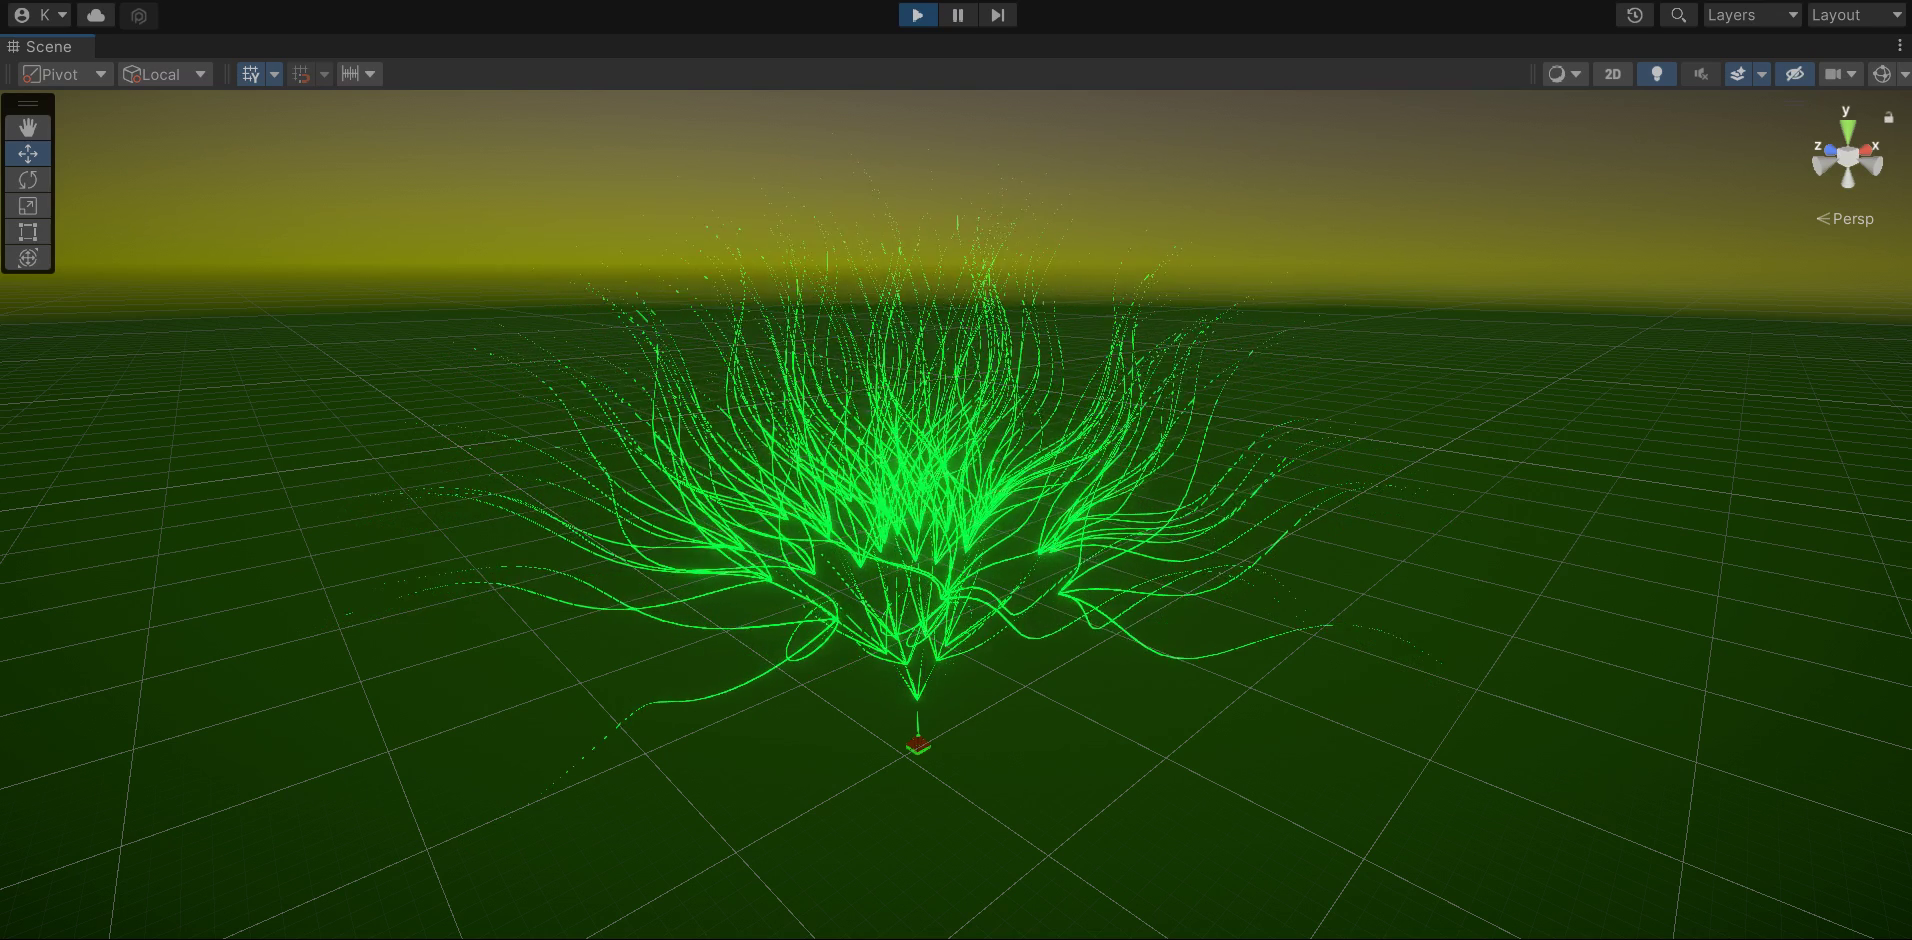Toggle Persp projection mode label
Viewport: 1912px width, 940px height.
[x=1845, y=219]
